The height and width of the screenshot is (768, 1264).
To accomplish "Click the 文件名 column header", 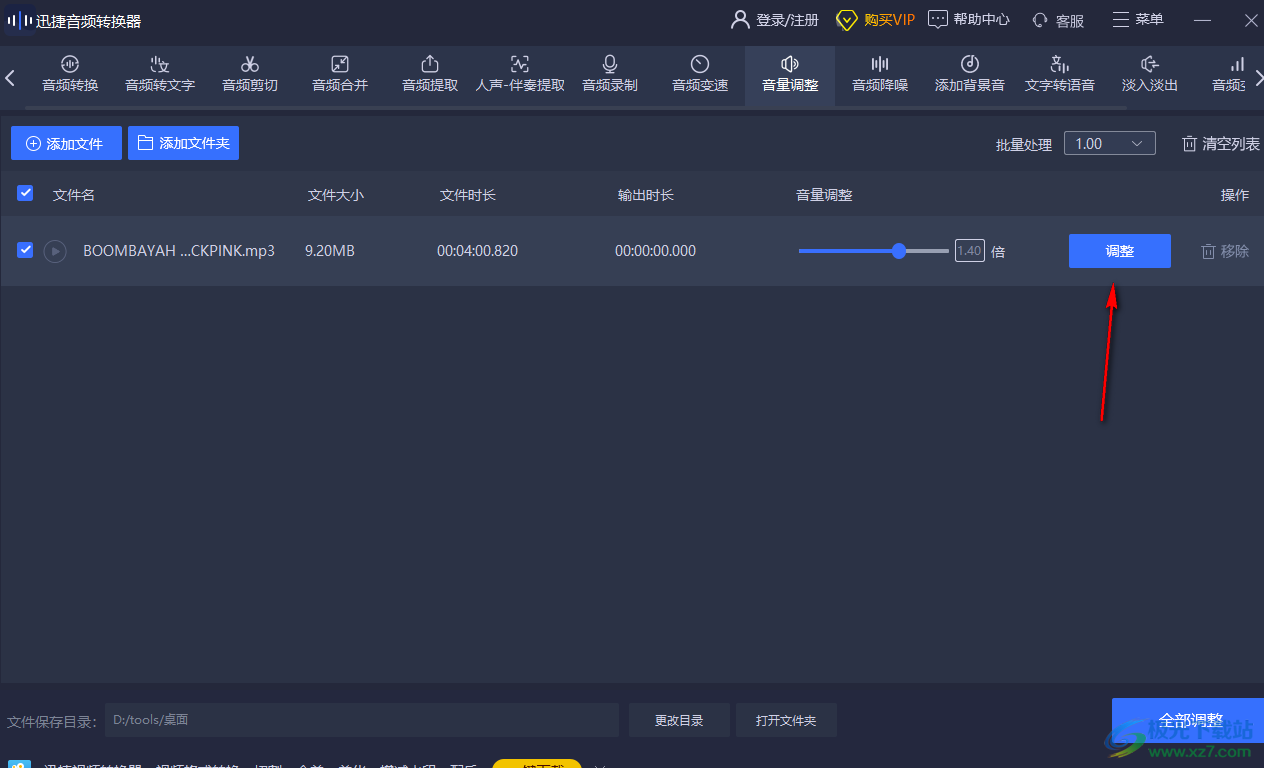I will [x=74, y=195].
